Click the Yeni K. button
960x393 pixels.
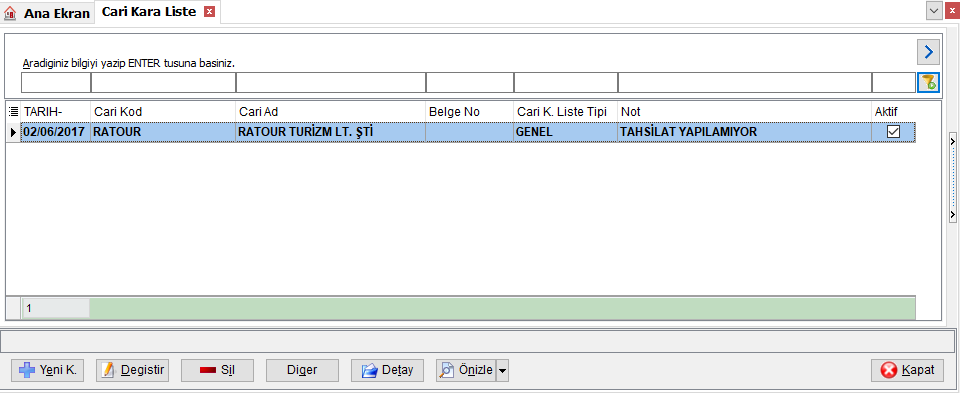[x=48, y=370]
